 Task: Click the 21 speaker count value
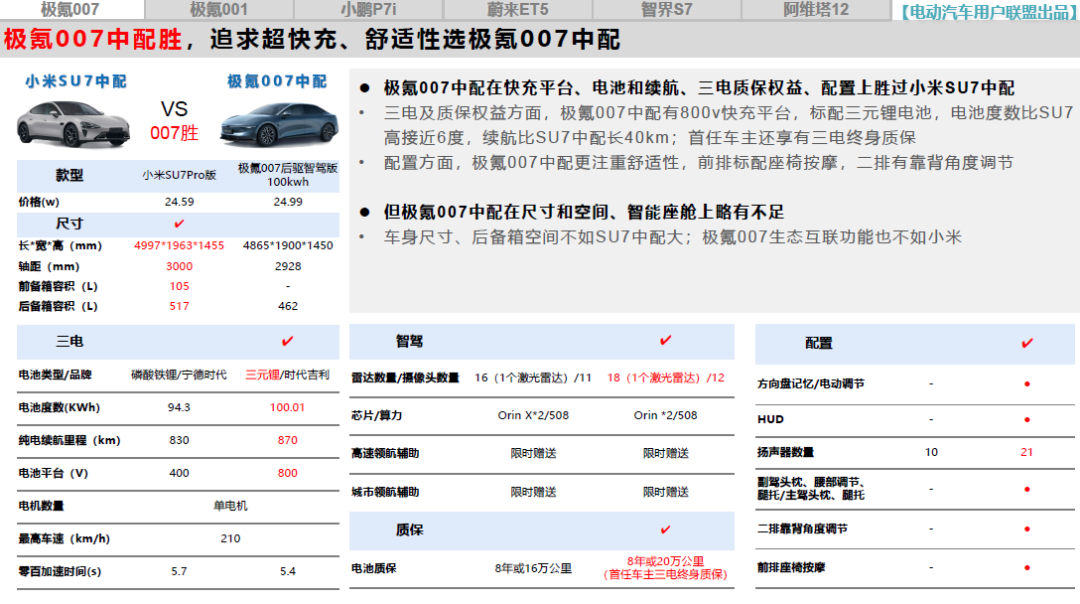coord(1027,452)
